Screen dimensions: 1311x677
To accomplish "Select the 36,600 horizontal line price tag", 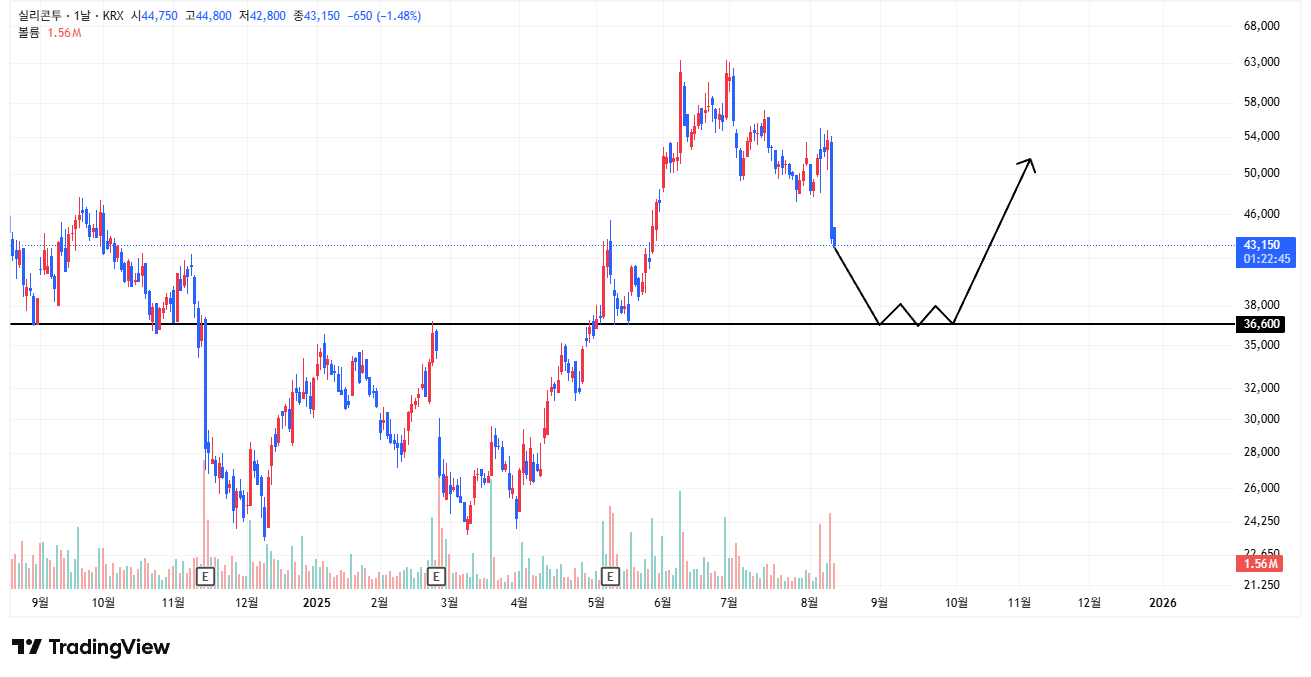I will pos(1260,324).
